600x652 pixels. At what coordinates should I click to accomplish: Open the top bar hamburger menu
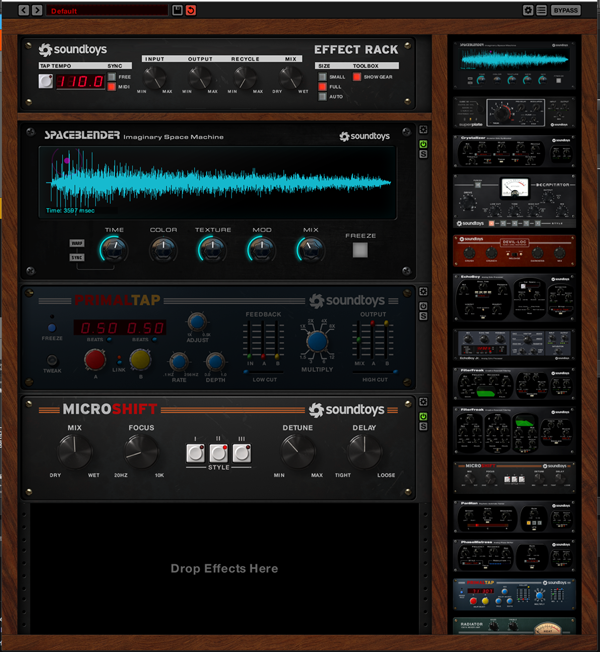[x=542, y=10]
